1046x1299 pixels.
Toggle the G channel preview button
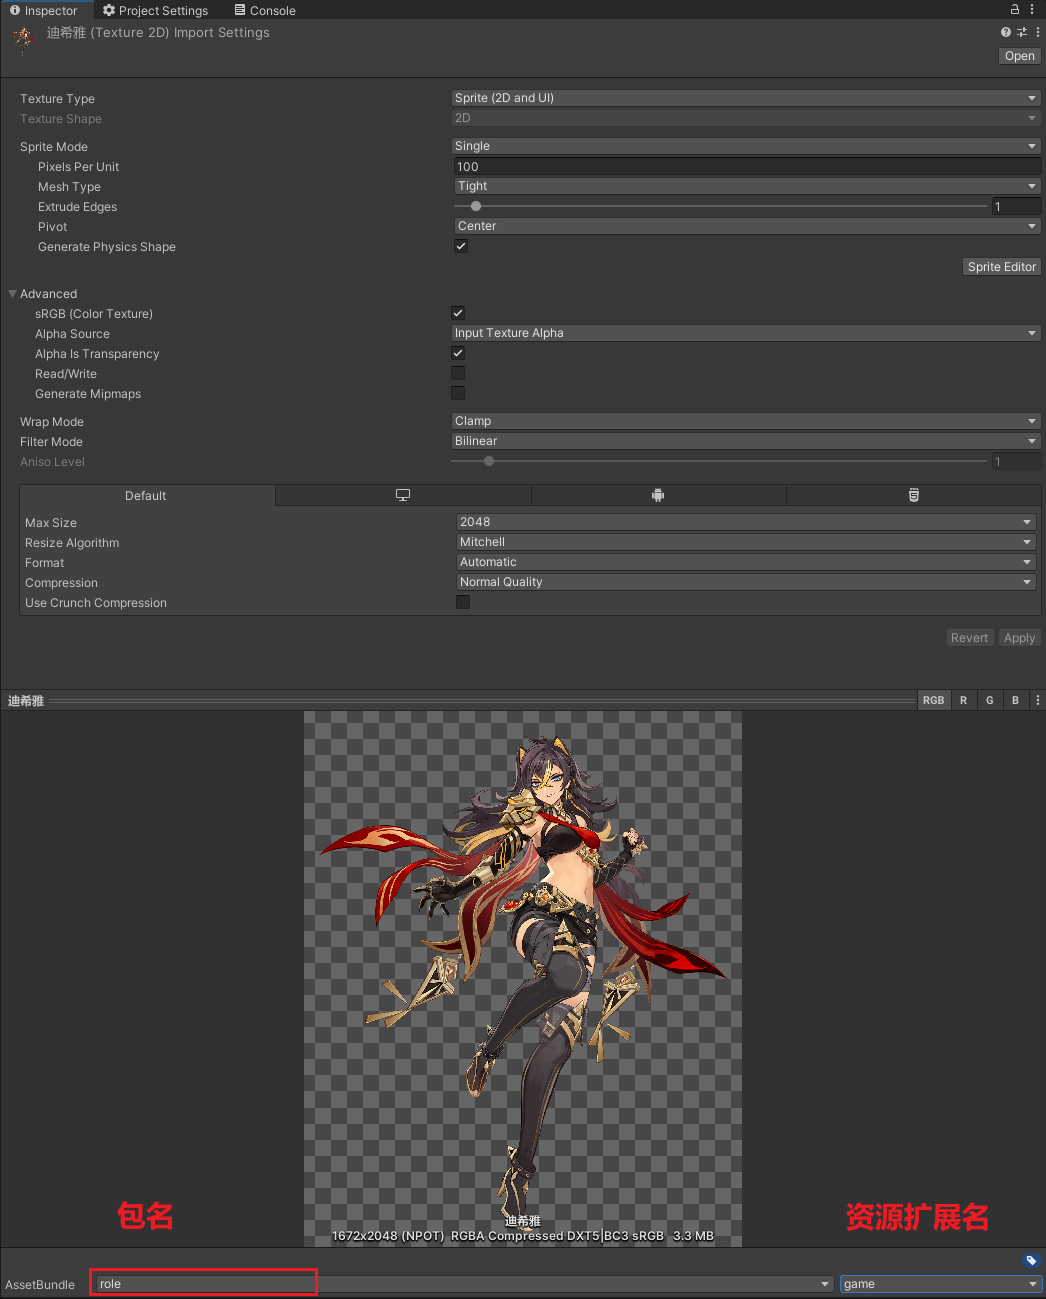[x=989, y=700]
